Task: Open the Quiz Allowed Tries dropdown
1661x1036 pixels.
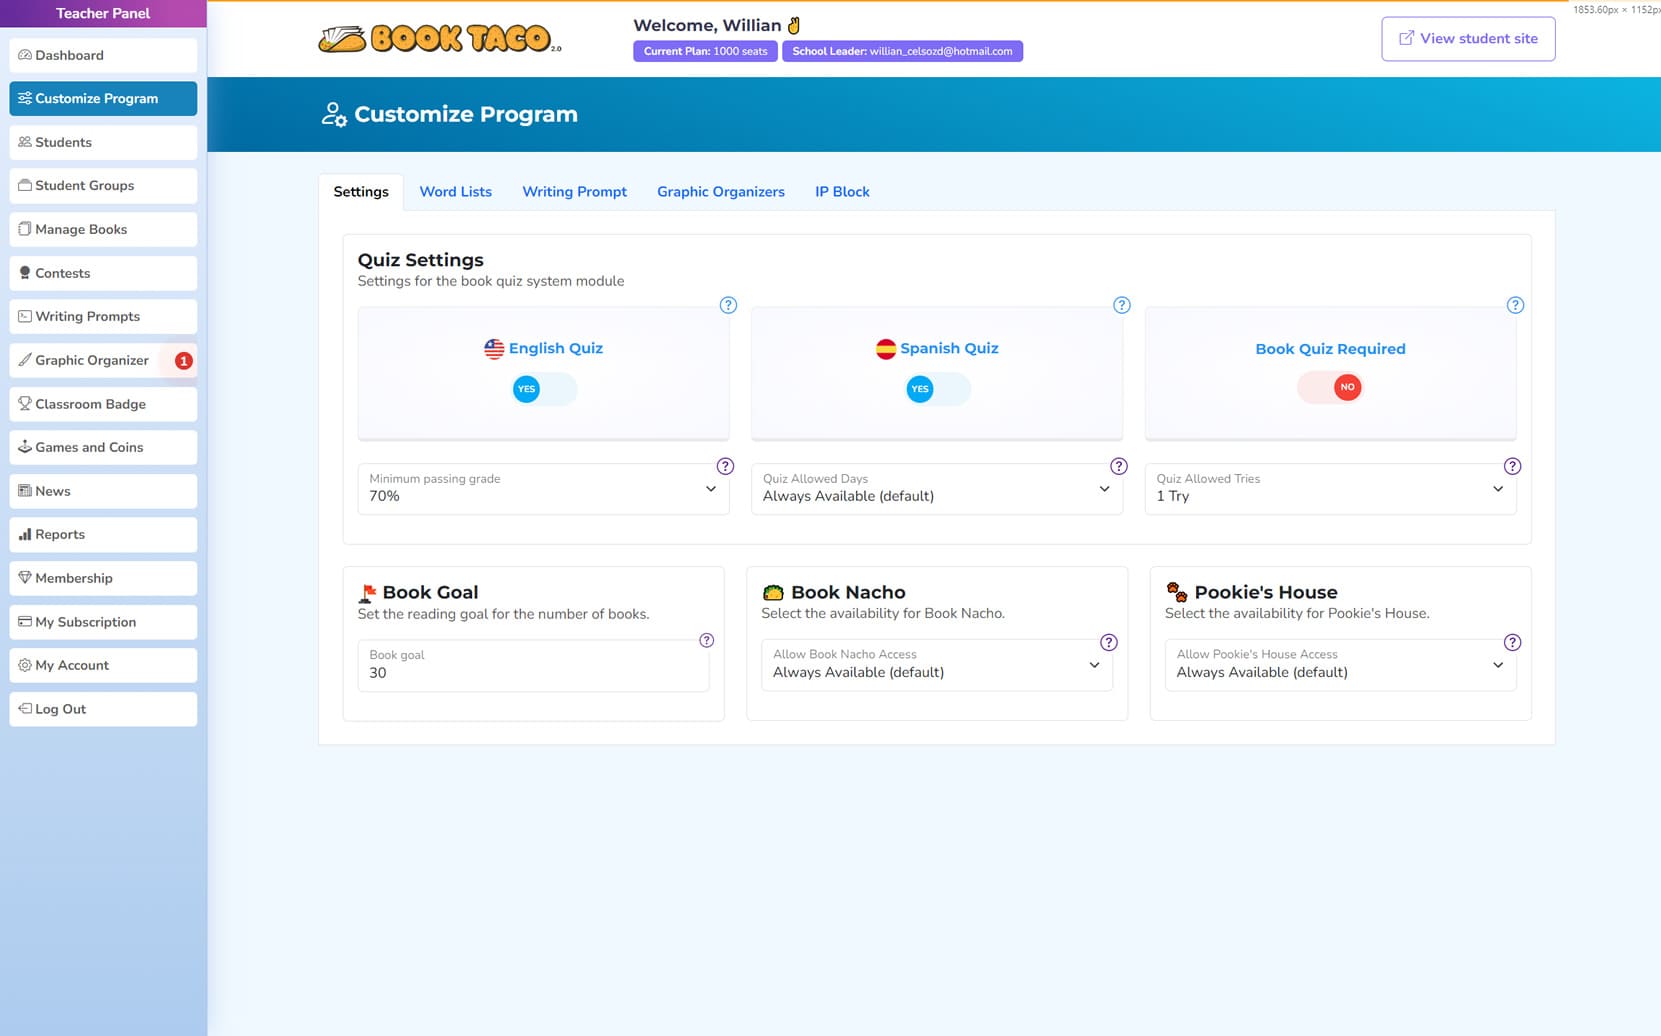Action: tap(1329, 489)
